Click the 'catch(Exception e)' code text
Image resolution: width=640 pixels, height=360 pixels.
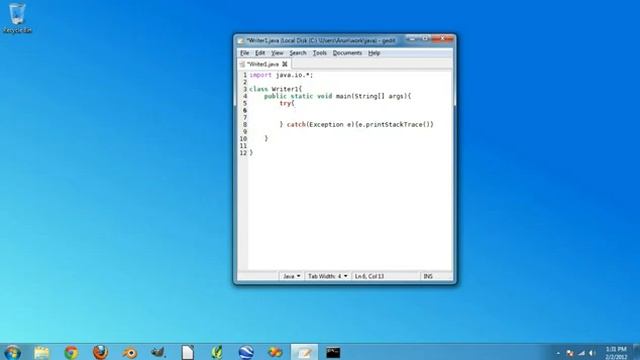coord(320,124)
